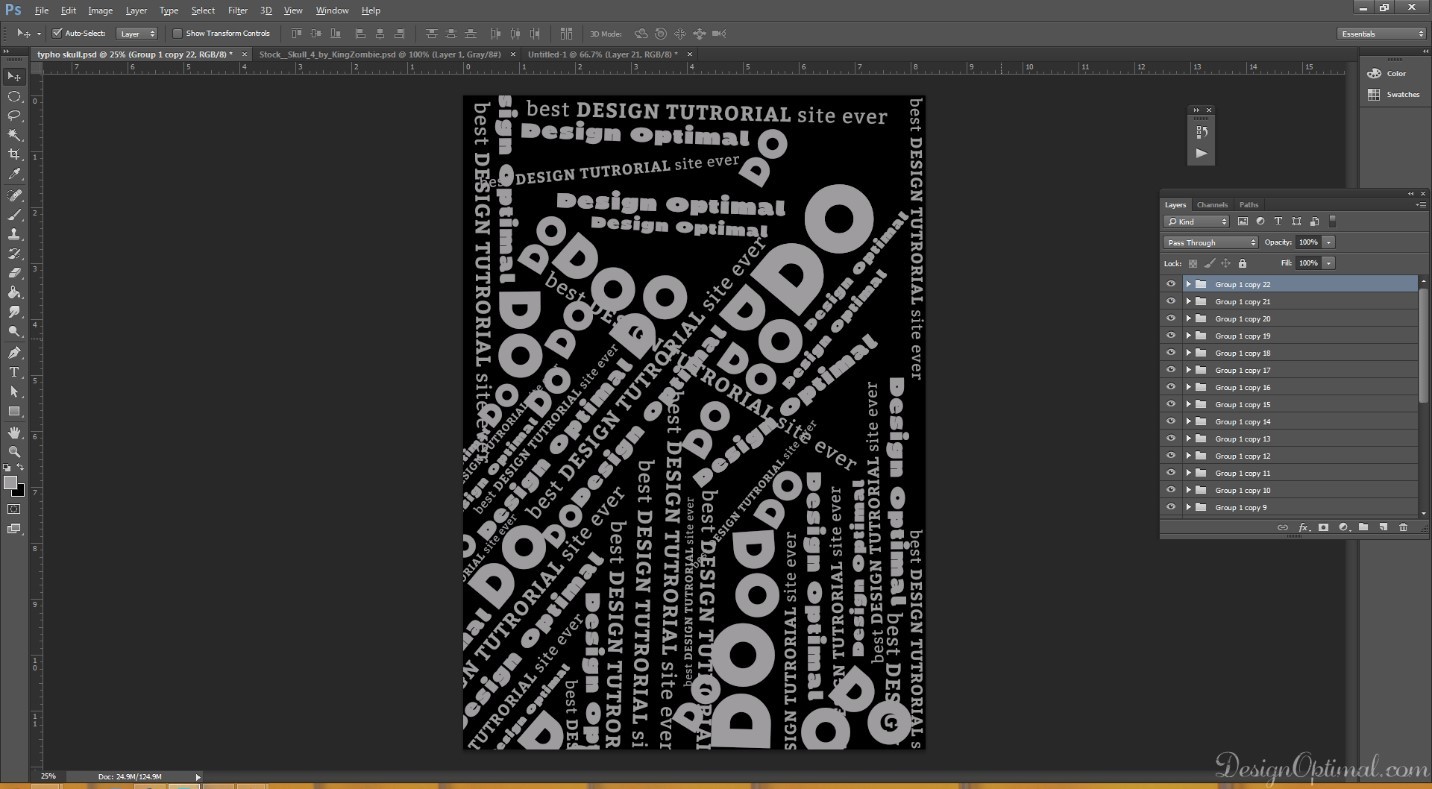1432x789 pixels.
Task: Switch to the Channels tab
Action: click(1212, 204)
